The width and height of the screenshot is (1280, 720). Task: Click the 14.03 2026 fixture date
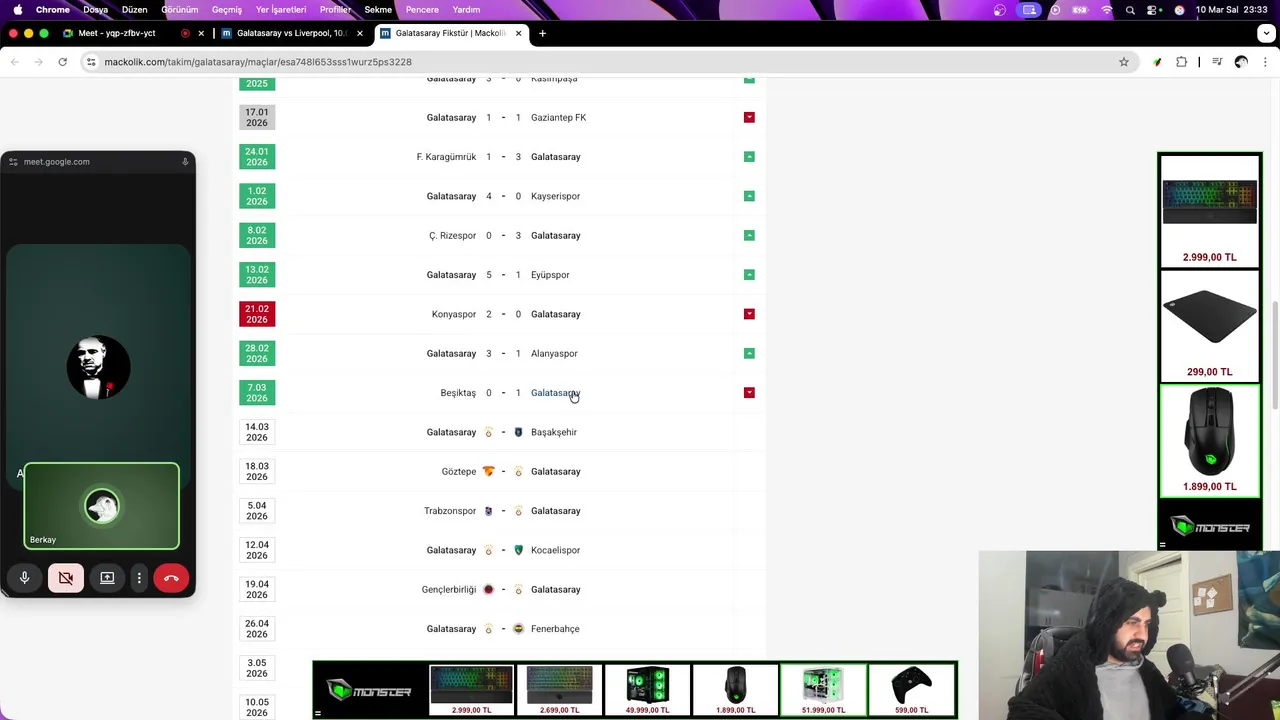coord(257,432)
